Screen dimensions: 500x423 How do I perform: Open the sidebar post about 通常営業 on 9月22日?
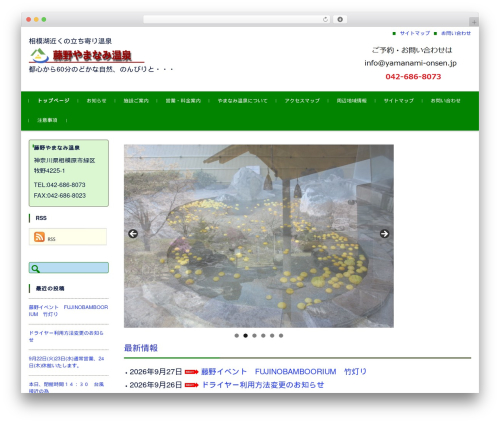pos(66,362)
